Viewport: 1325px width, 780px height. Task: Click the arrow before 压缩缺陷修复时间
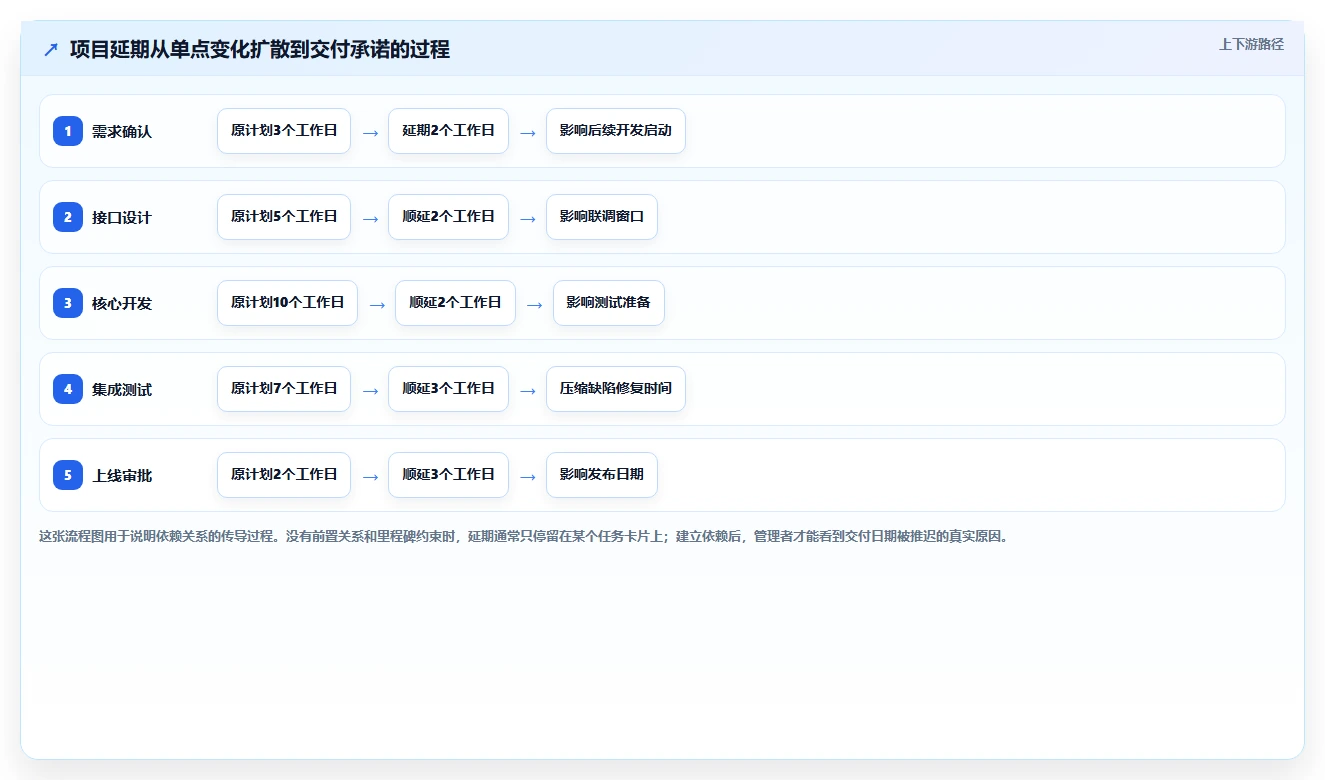tap(528, 391)
